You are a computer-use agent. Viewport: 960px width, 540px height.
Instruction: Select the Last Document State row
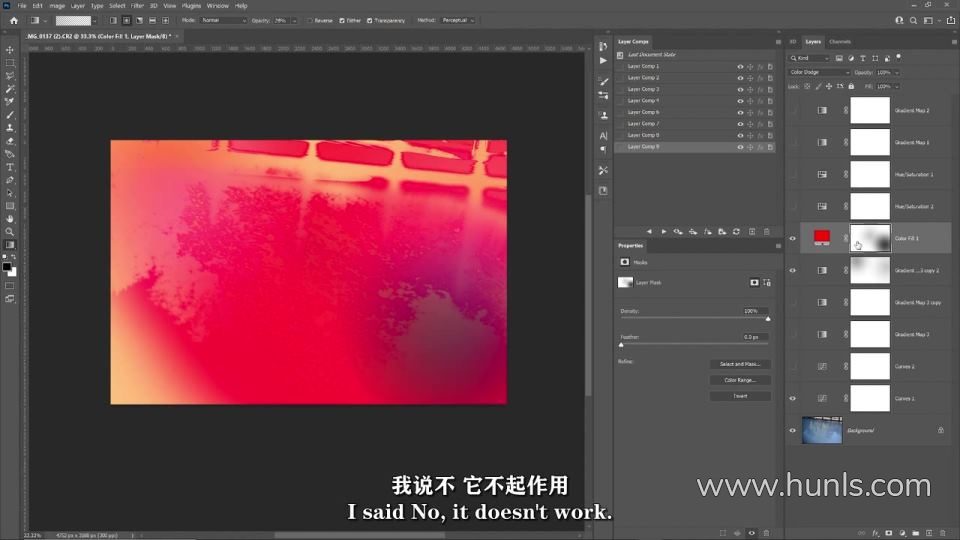[695, 54]
